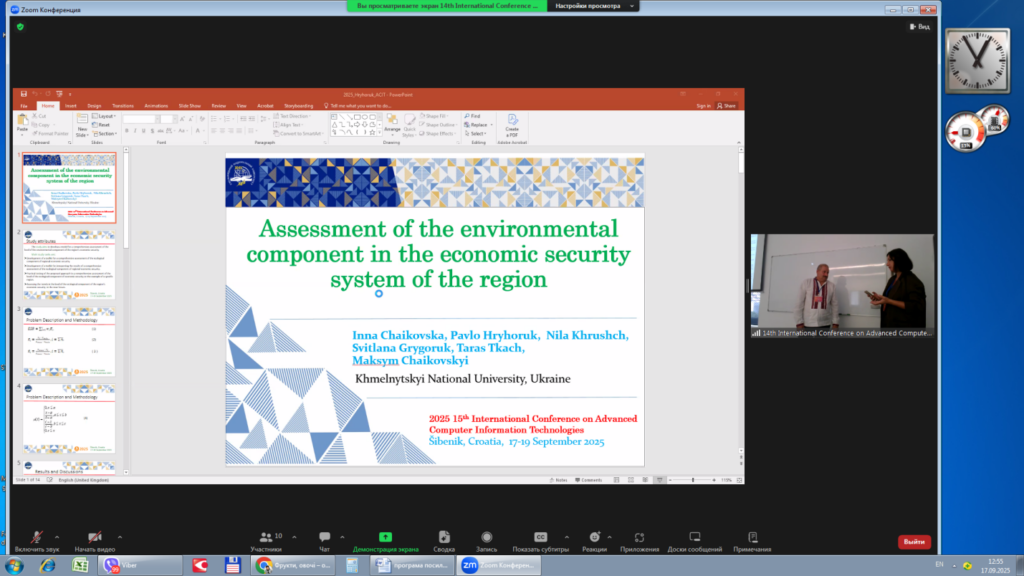Turn on camera with Начать видео
Viewport: 1024px width, 576px height.
tap(94, 539)
